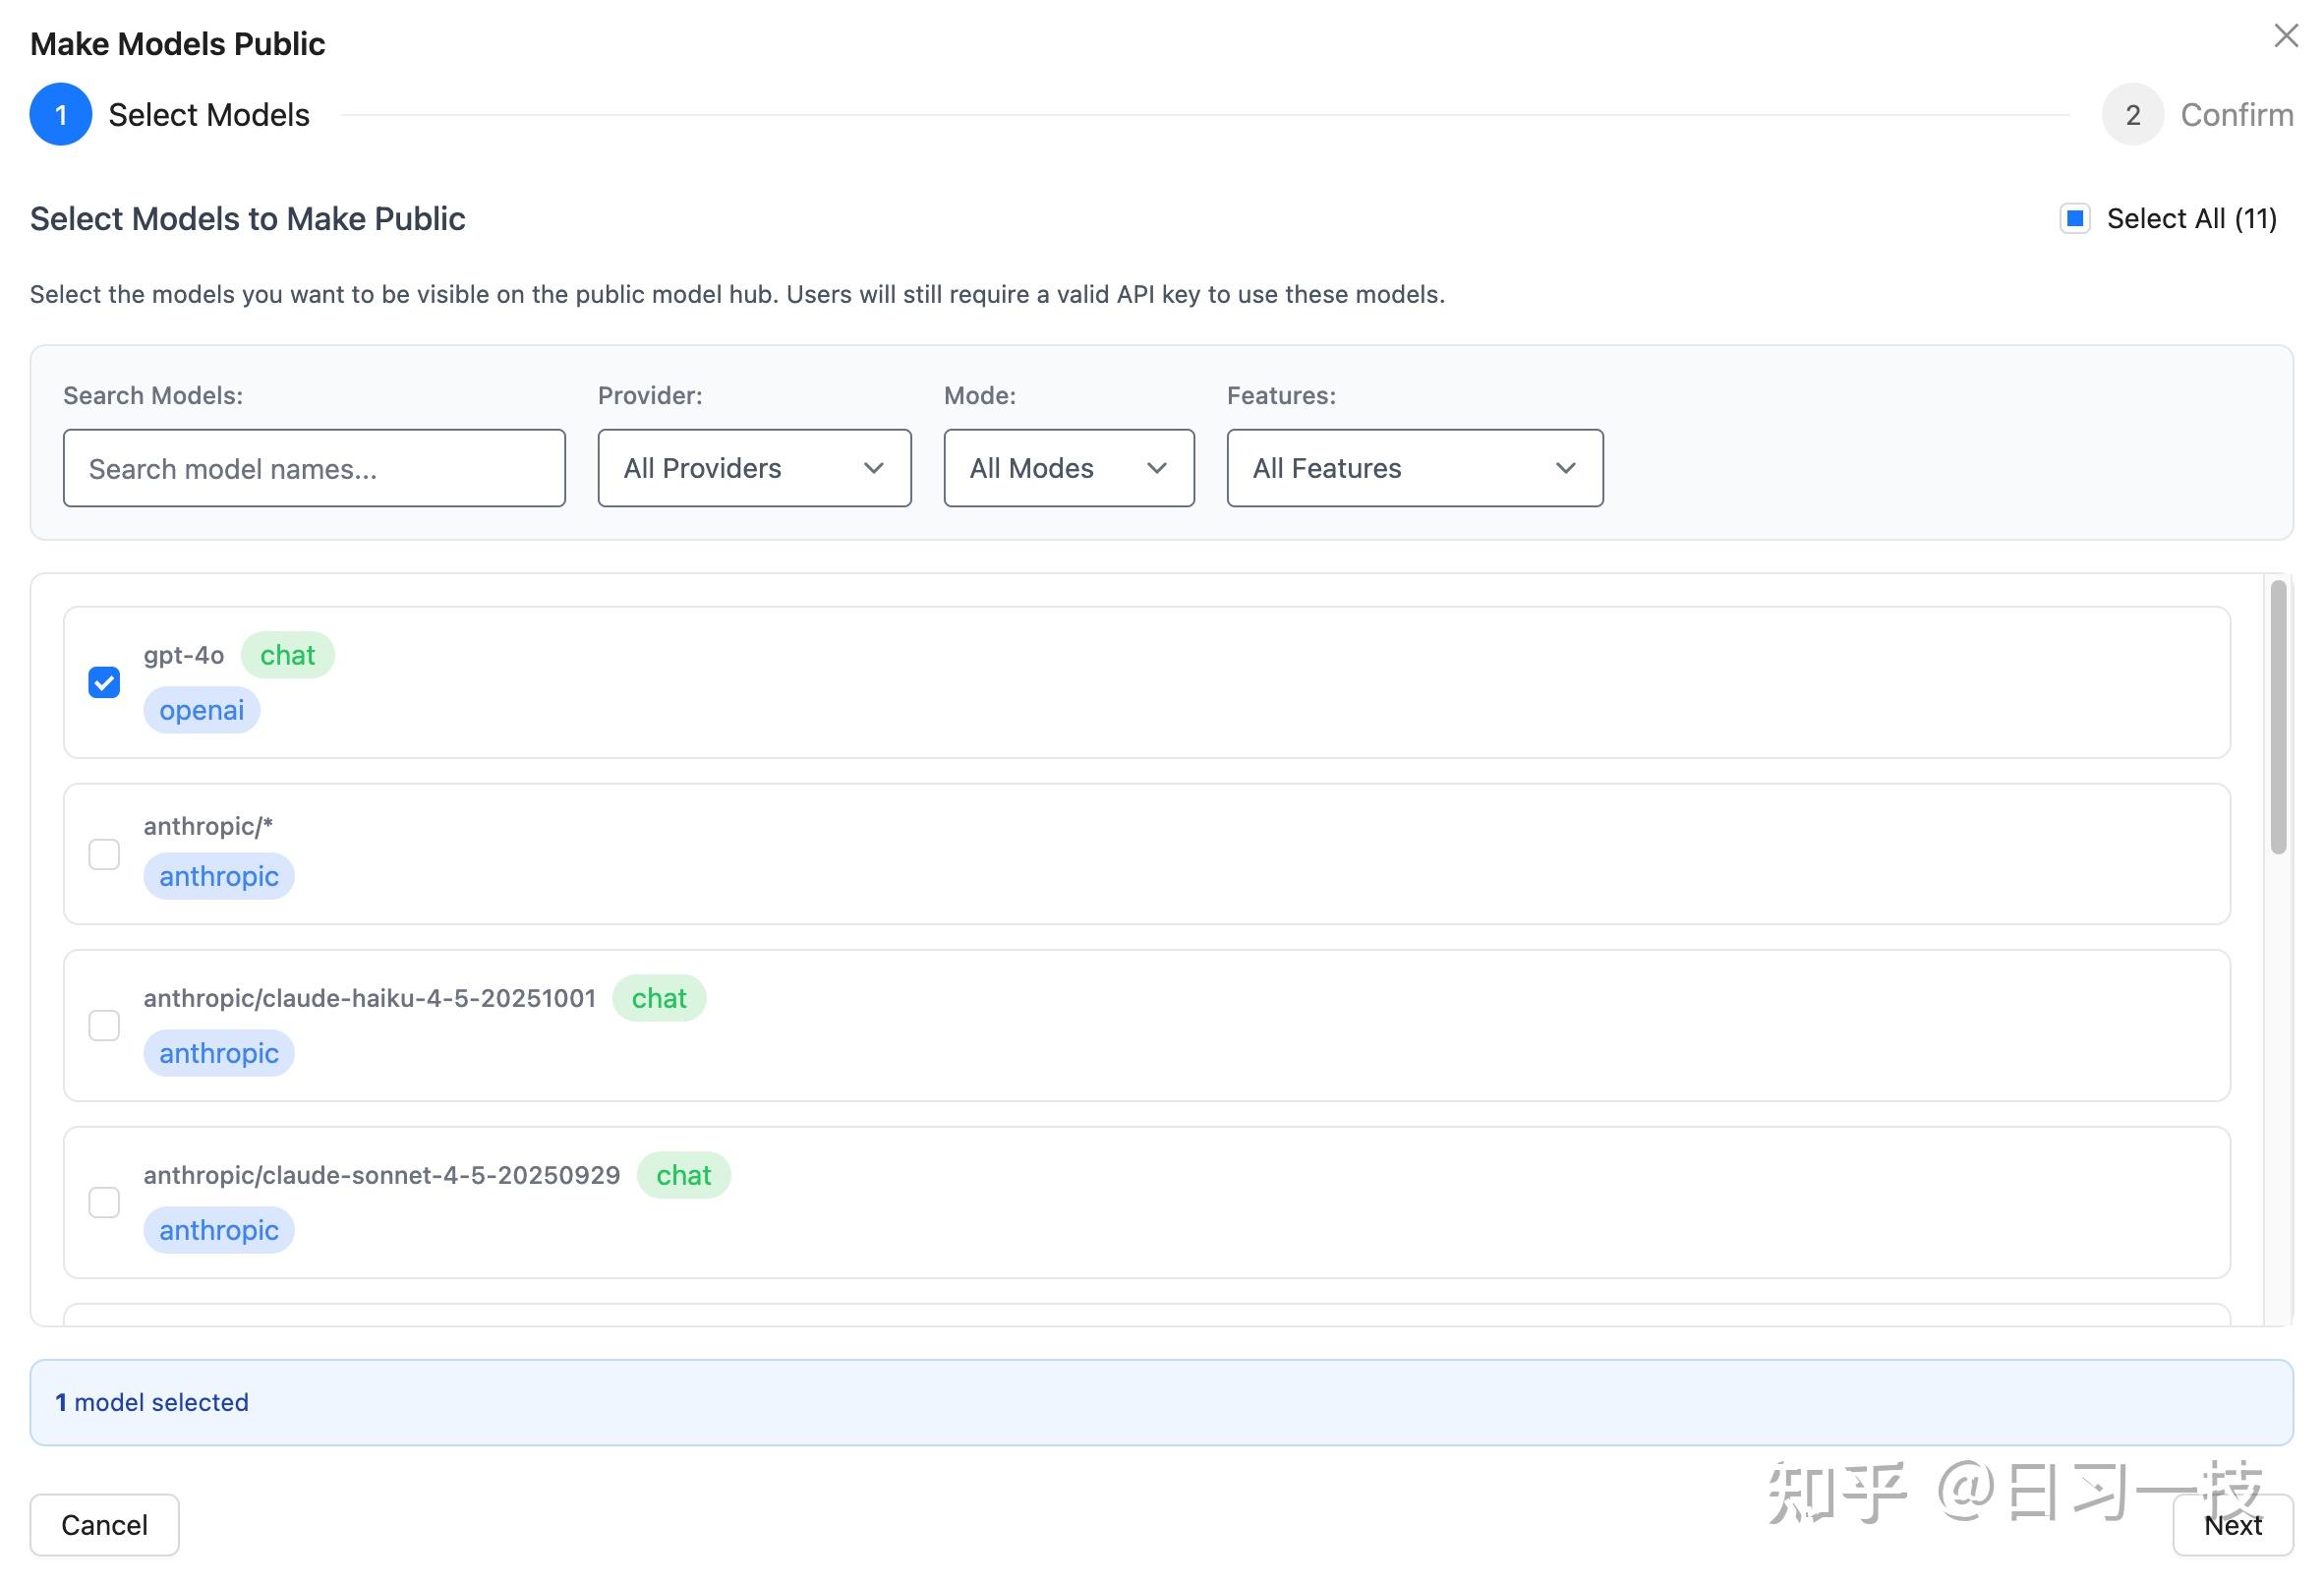Click the Features: label
Image resolution: width=2324 pixels, height=1585 pixels.
click(1281, 395)
